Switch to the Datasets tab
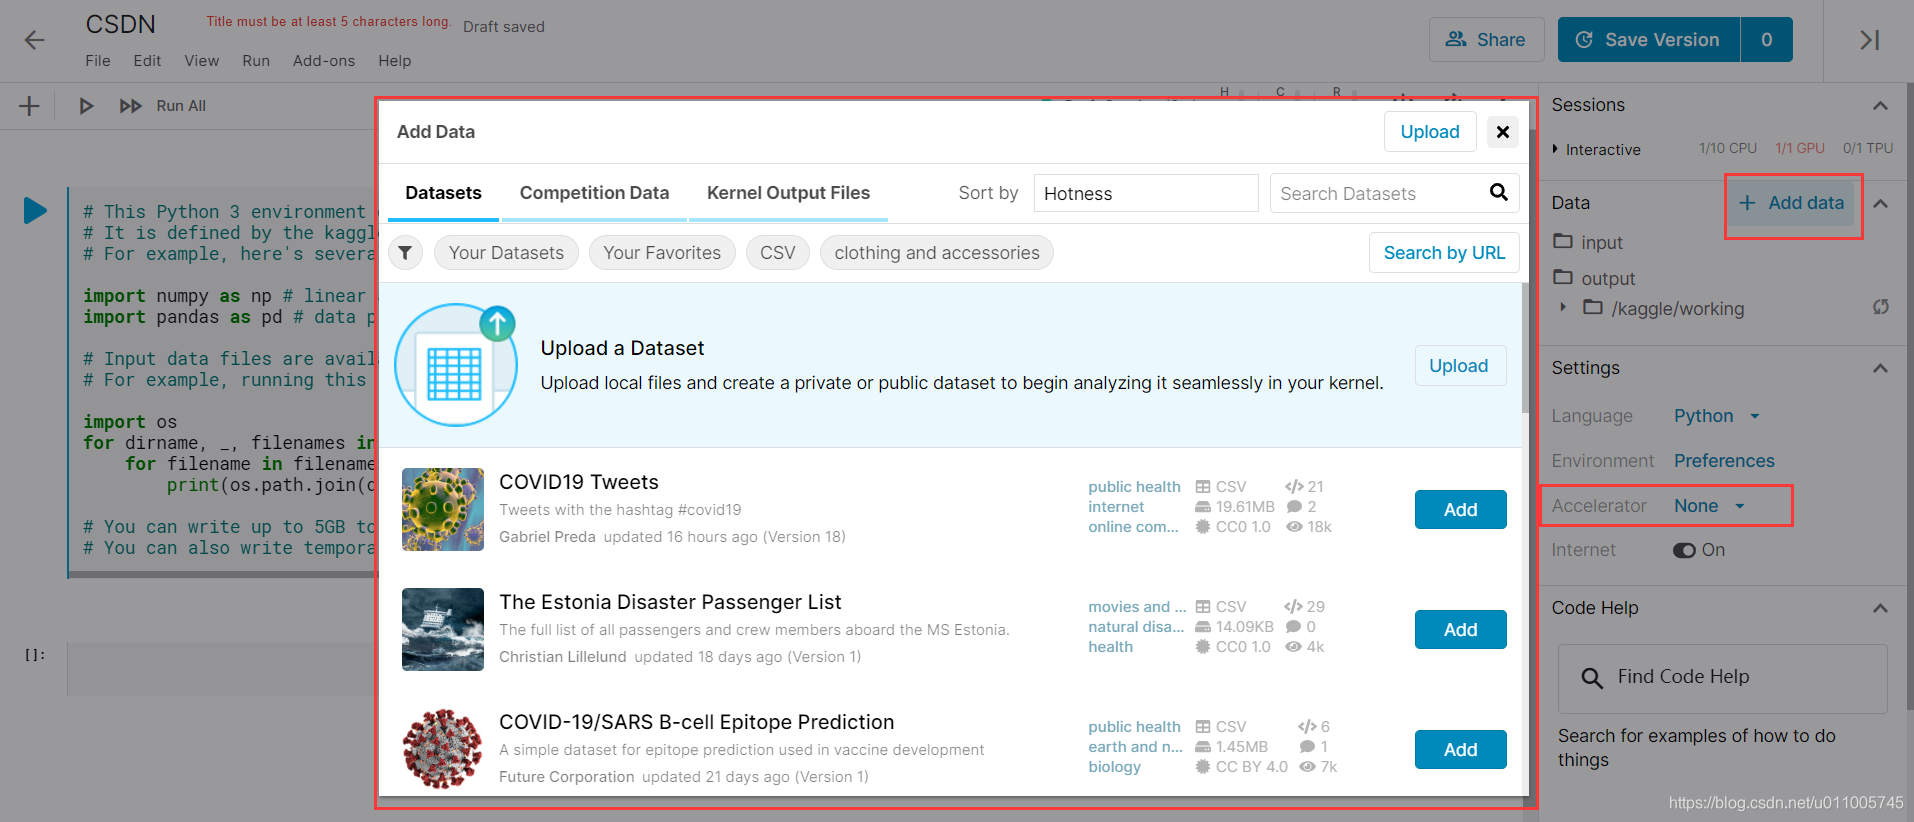 [443, 193]
